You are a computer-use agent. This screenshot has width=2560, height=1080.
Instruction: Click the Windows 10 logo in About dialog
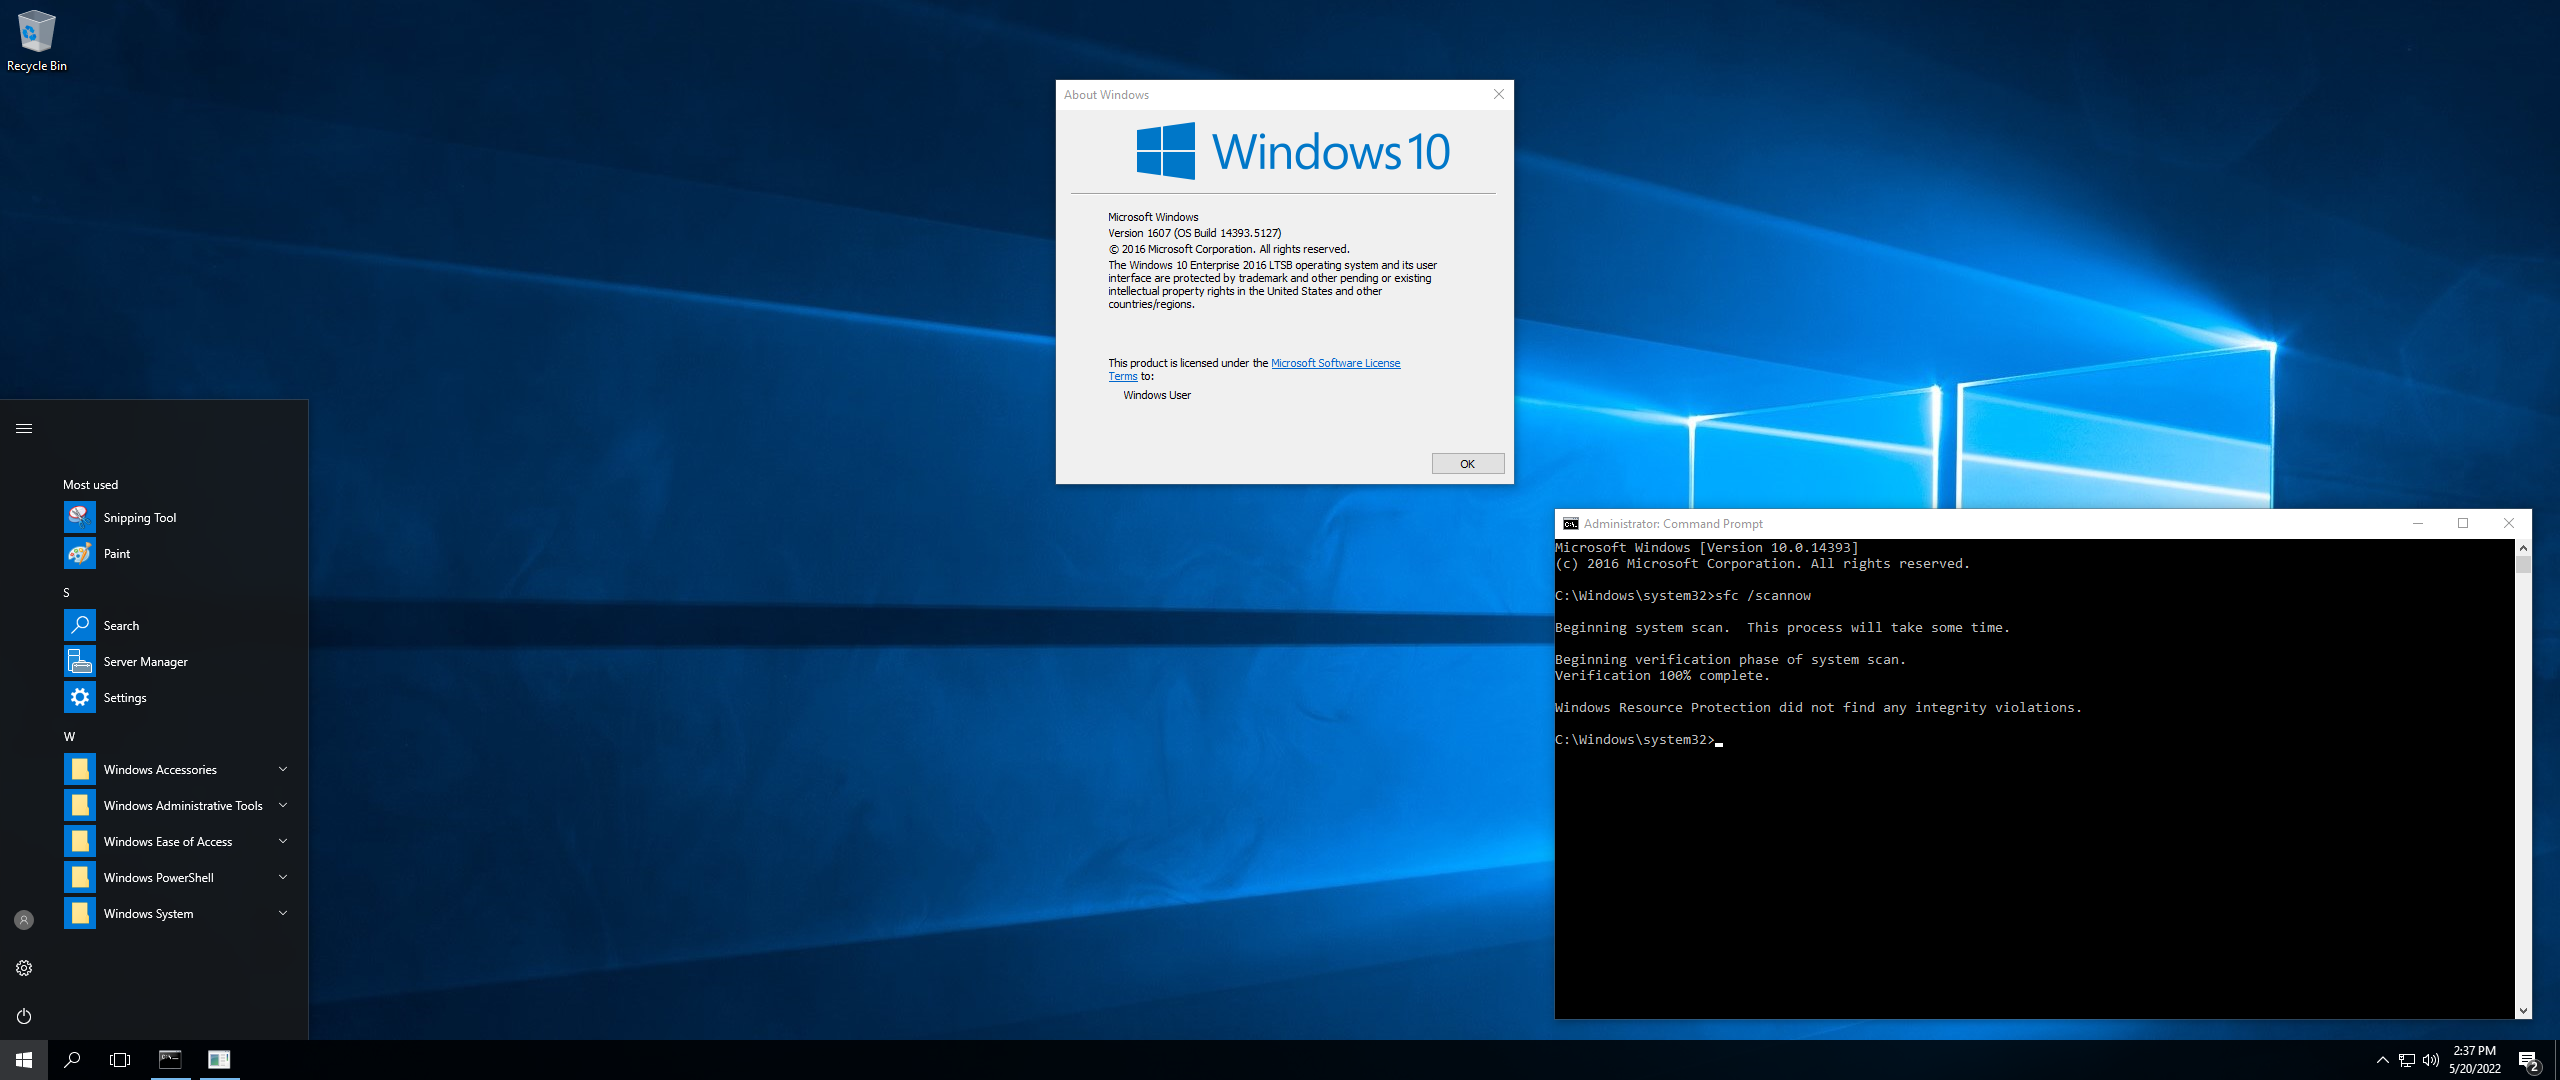click(1293, 151)
